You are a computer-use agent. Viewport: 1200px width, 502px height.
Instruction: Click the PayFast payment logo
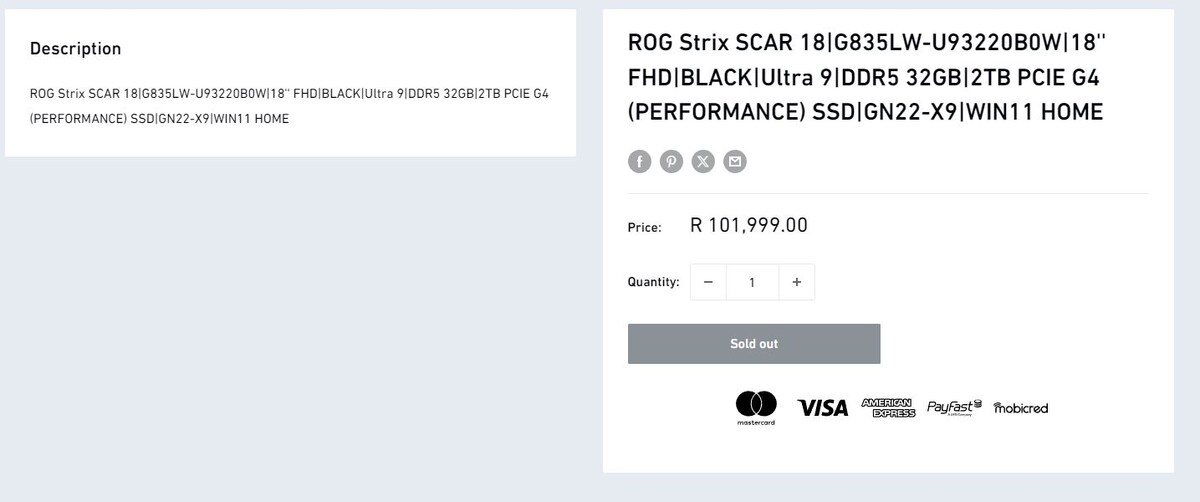pos(954,407)
